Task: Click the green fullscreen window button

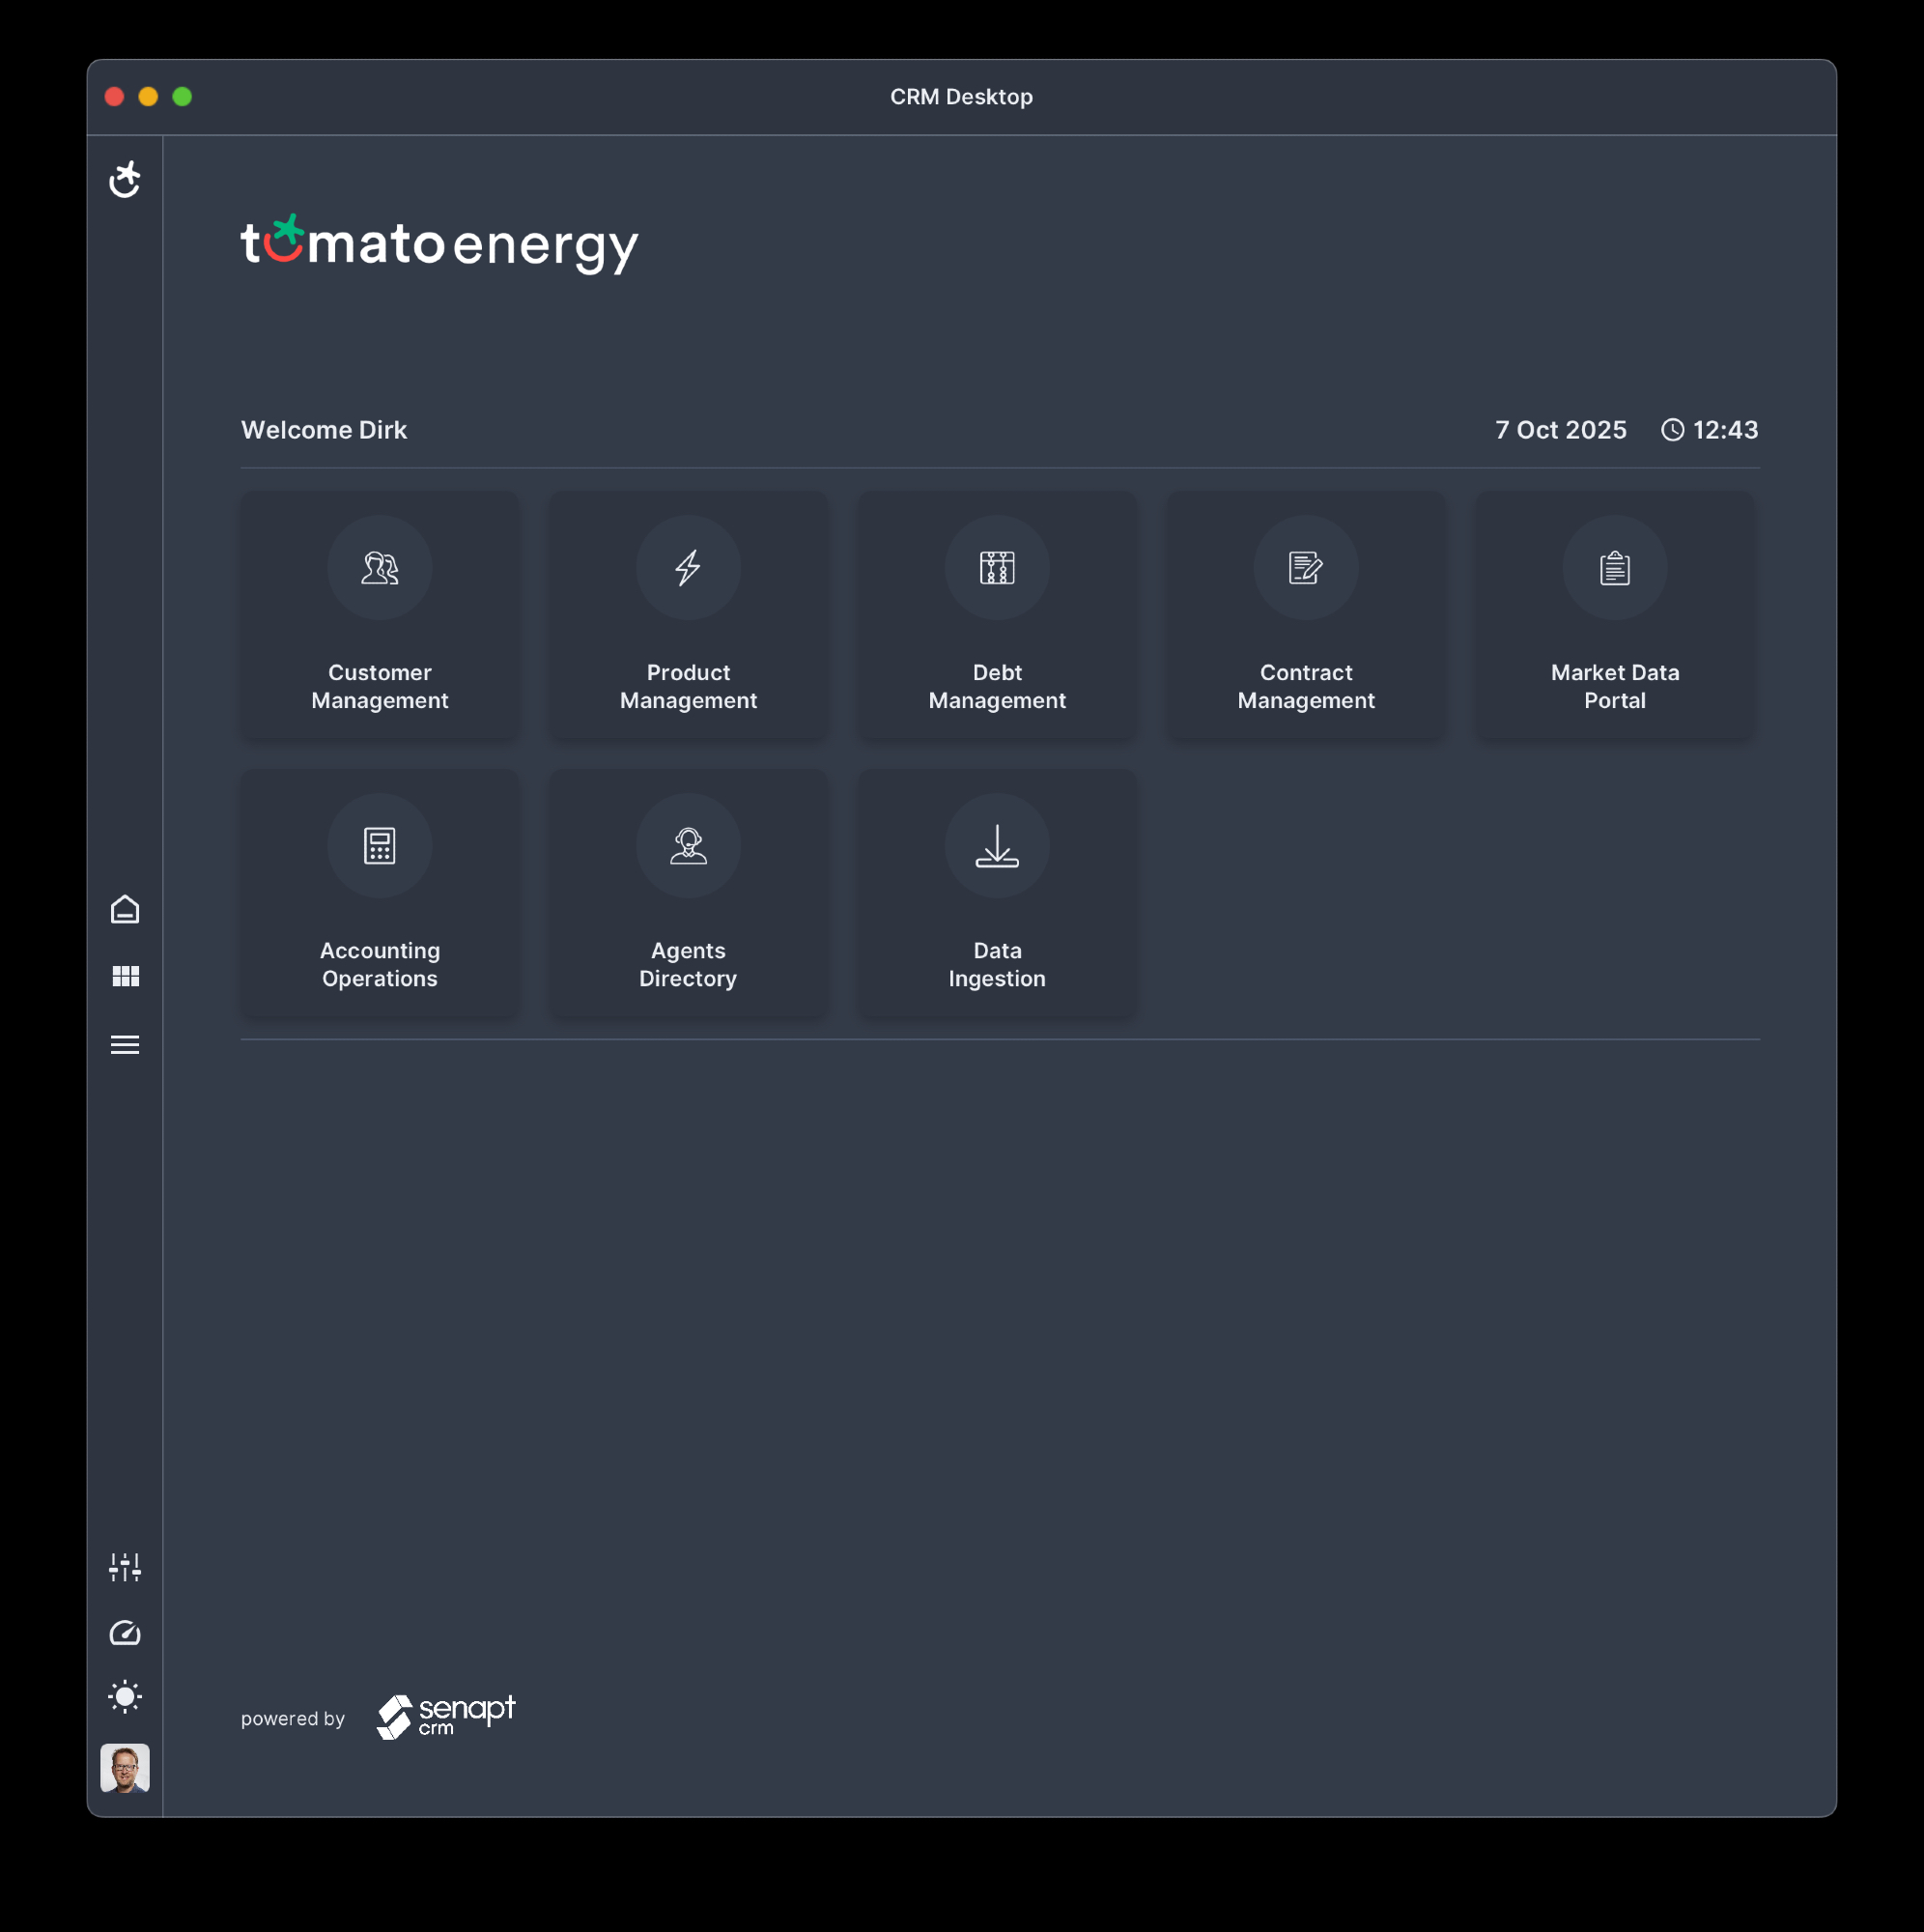Action: [182, 97]
